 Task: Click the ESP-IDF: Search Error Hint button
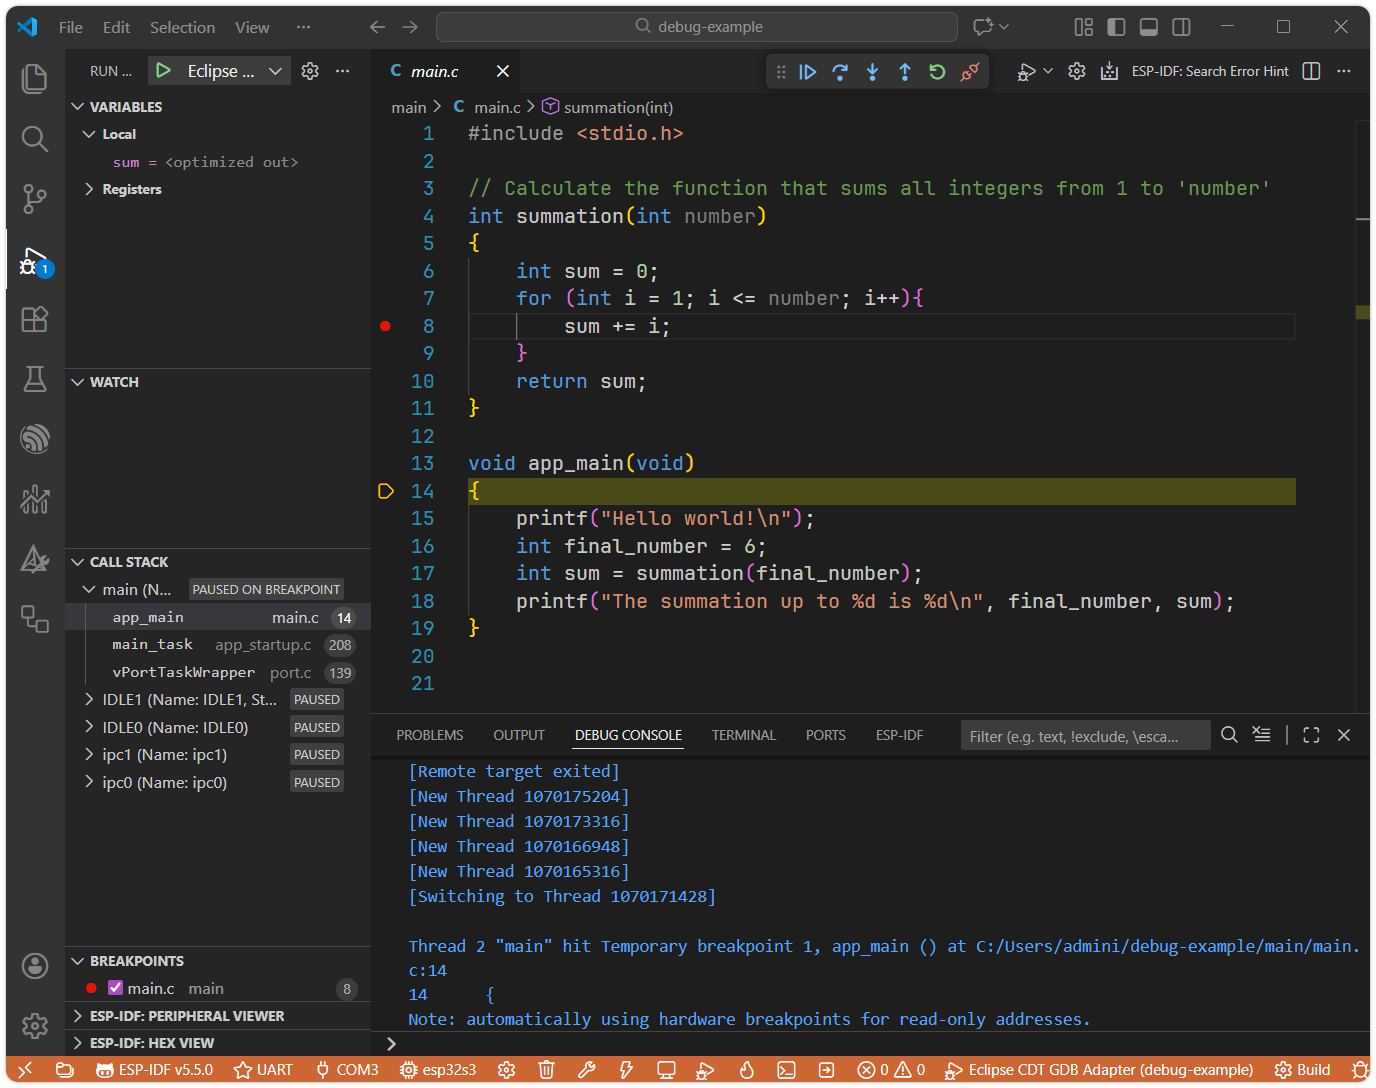1210,71
